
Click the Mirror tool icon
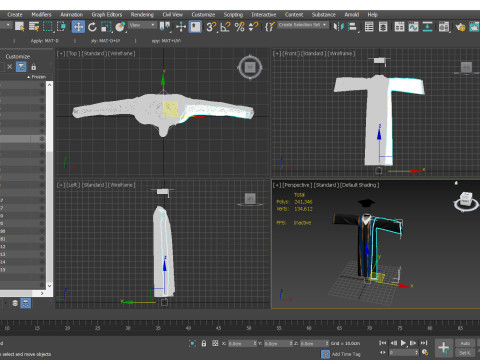point(339,27)
